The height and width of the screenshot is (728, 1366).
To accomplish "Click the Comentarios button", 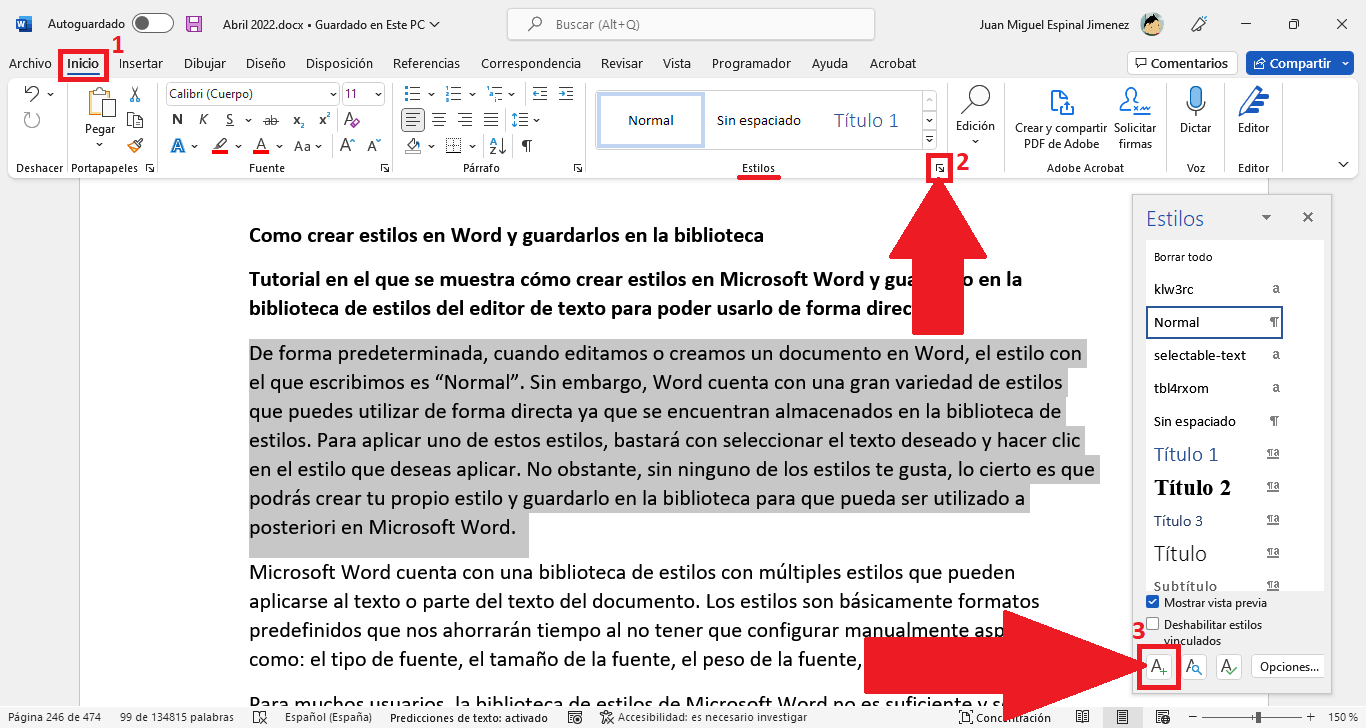I will tap(1182, 63).
